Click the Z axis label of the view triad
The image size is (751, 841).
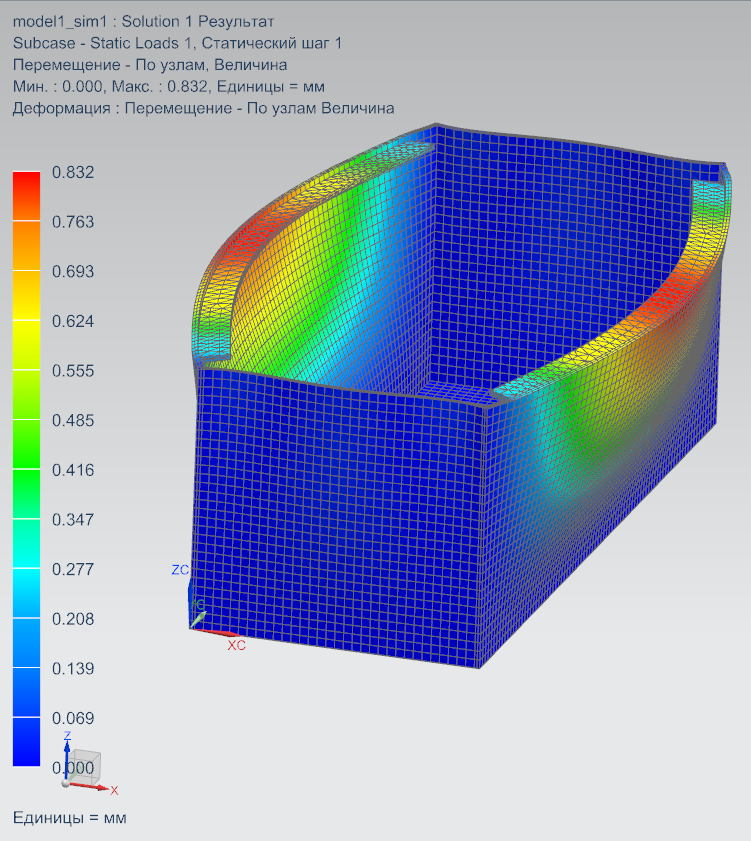pyautogui.click(x=68, y=735)
